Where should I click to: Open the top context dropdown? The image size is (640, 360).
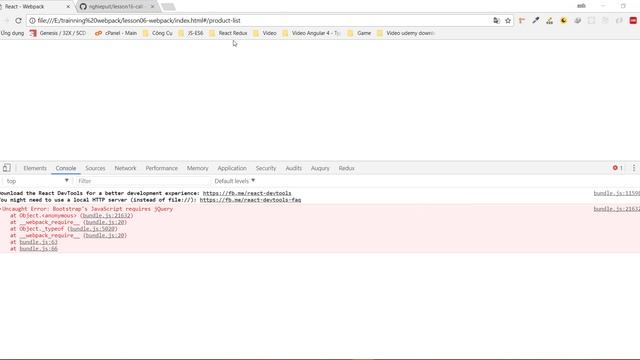(37, 181)
